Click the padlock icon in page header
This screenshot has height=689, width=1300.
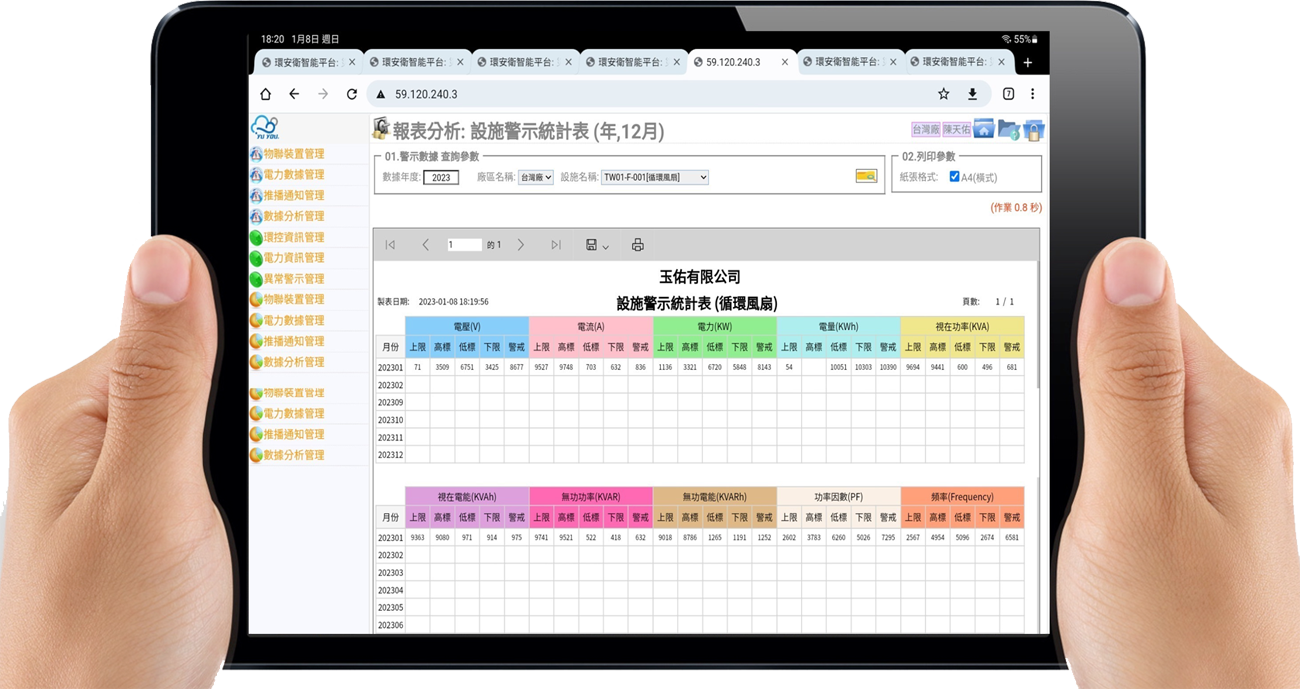pyautogui.click(x=1033, y=129)
